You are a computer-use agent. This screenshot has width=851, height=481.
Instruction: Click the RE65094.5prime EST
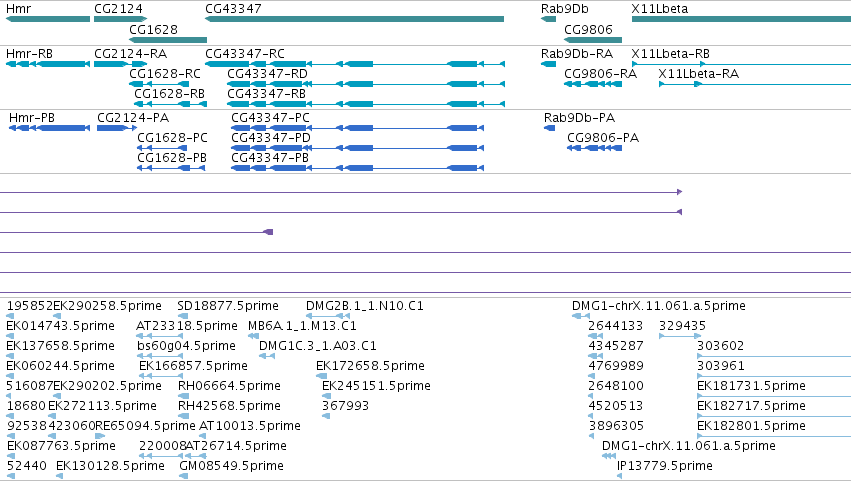(x=100, y=436)
